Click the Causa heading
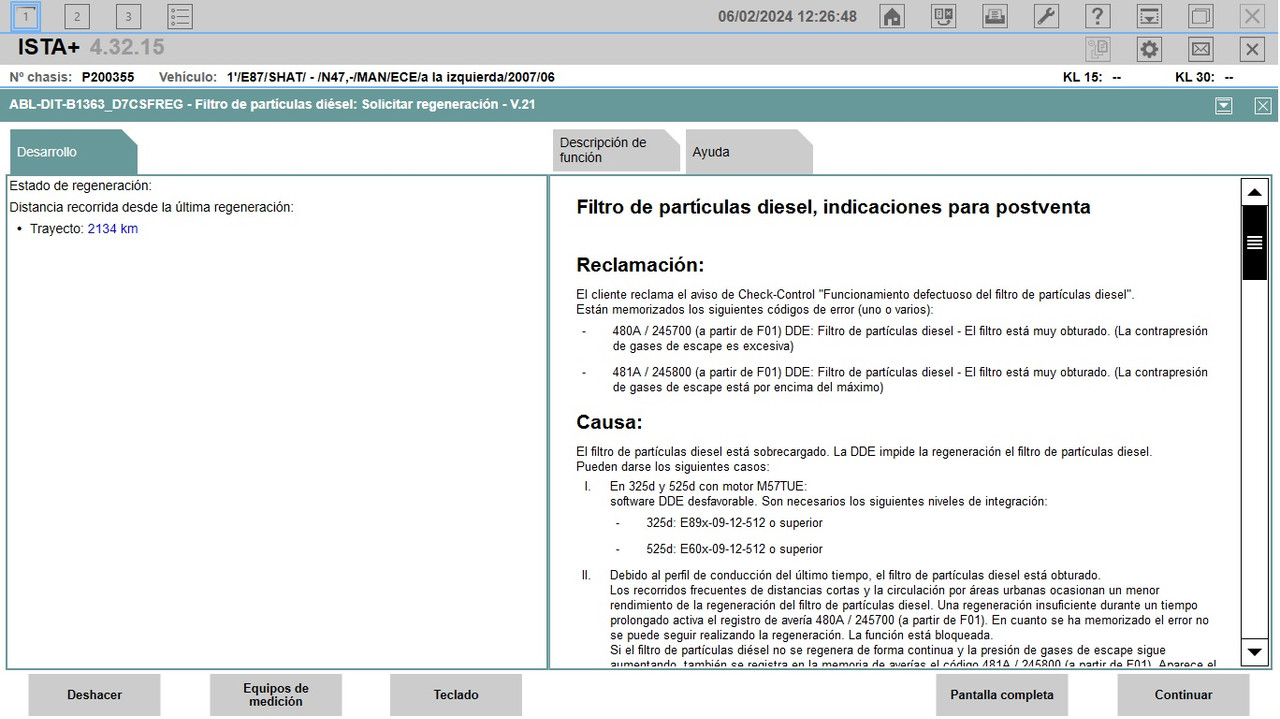This screenshot has width=1280, height=719. click(x=609, y=422)
